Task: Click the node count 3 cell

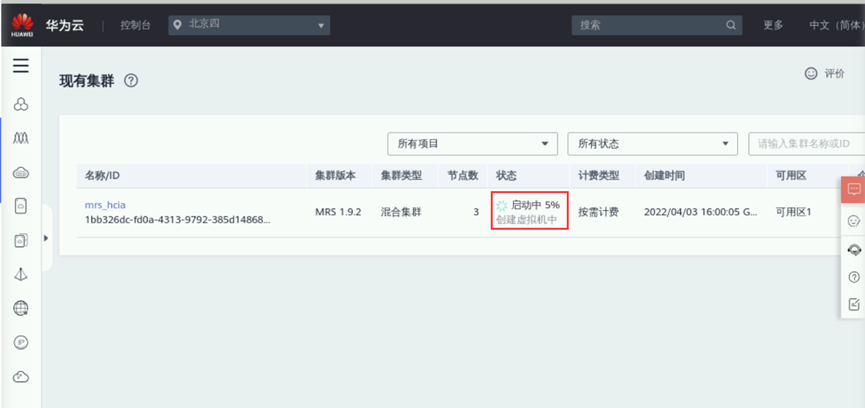Action: [x=476, y=212]
